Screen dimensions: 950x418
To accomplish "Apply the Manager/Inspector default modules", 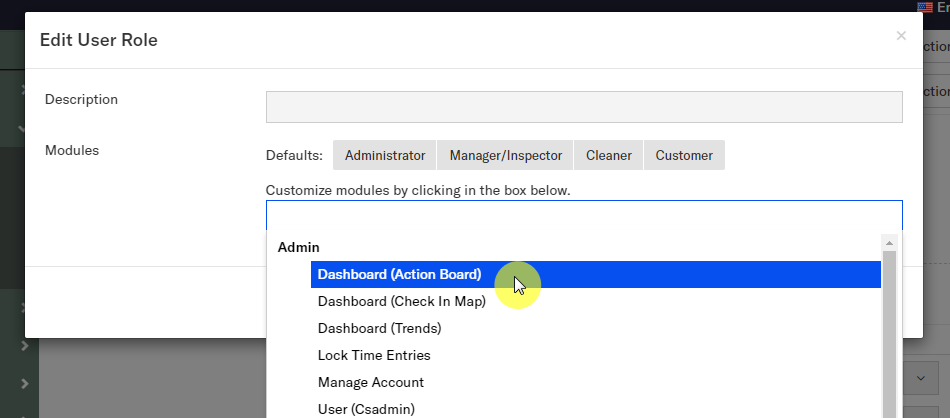I will pyautogui.click(x=505, y=155).
